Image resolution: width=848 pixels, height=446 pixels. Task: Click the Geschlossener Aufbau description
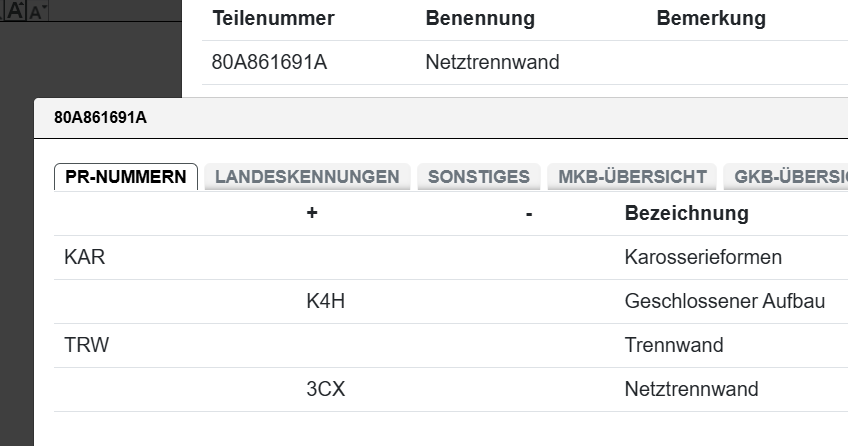tap(724, 301)
